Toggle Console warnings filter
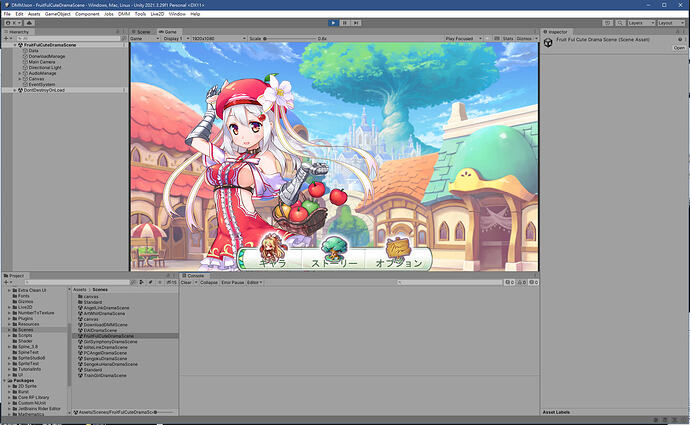The width and height of the screenshot is (690, 425). [521, 282]
